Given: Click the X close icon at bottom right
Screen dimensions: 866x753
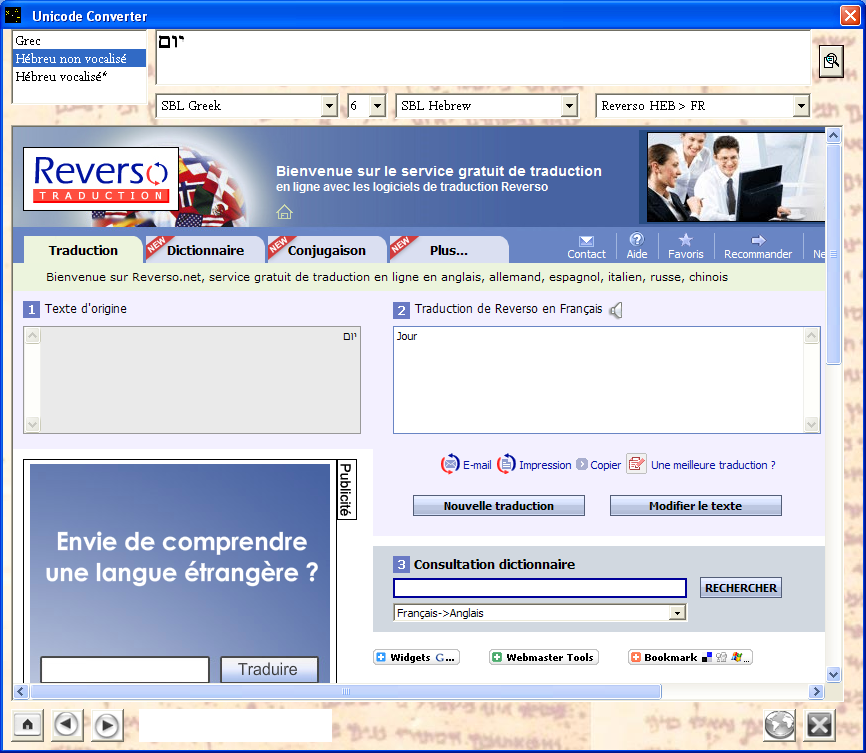Looking at the screenshot, I should 820,724.
